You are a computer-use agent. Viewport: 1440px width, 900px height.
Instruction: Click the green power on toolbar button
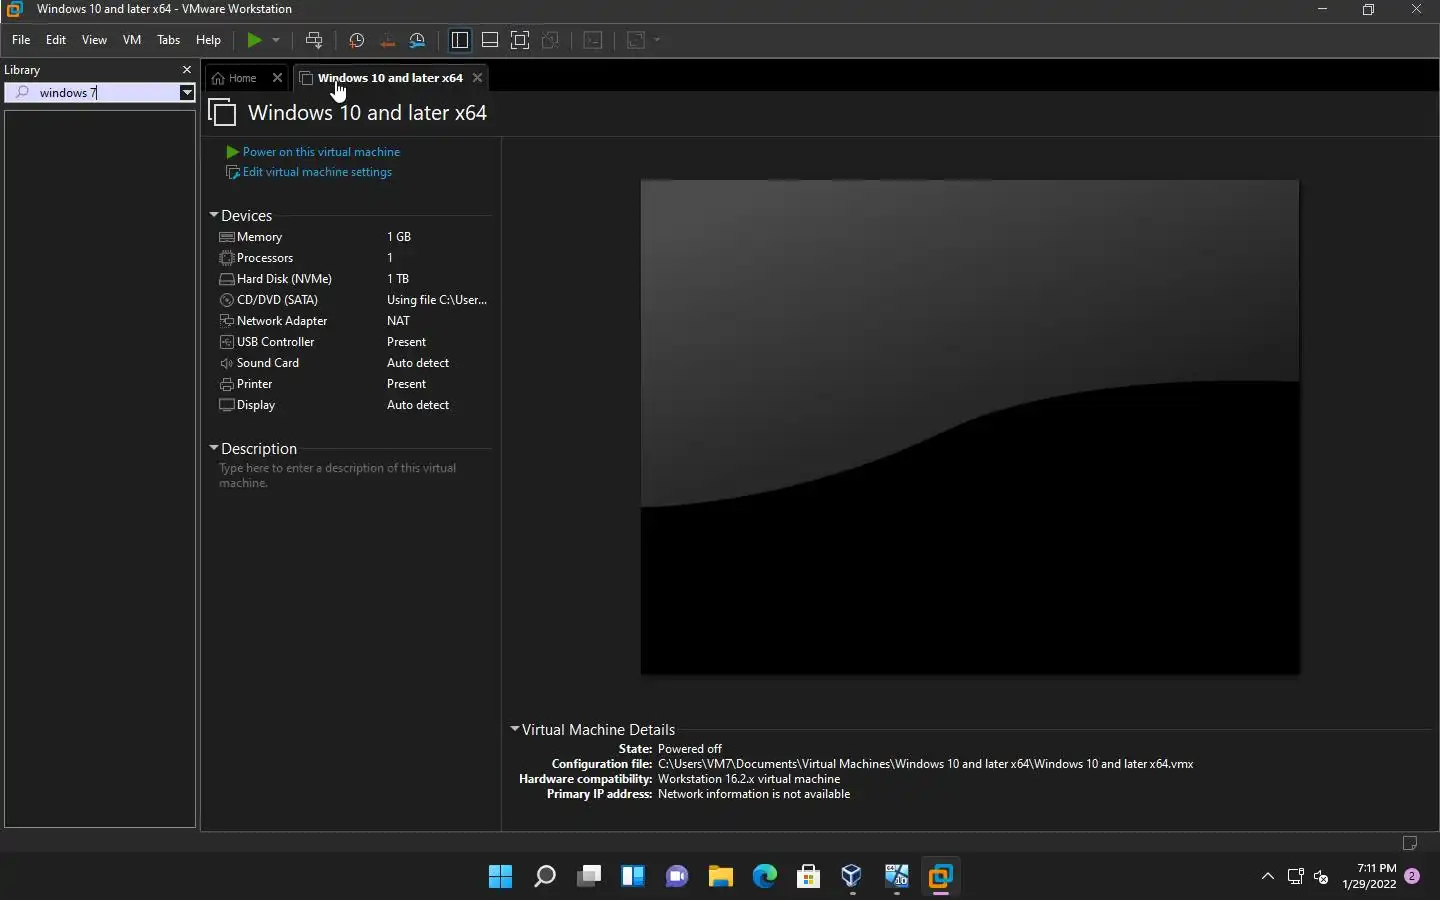coord(254,40)
